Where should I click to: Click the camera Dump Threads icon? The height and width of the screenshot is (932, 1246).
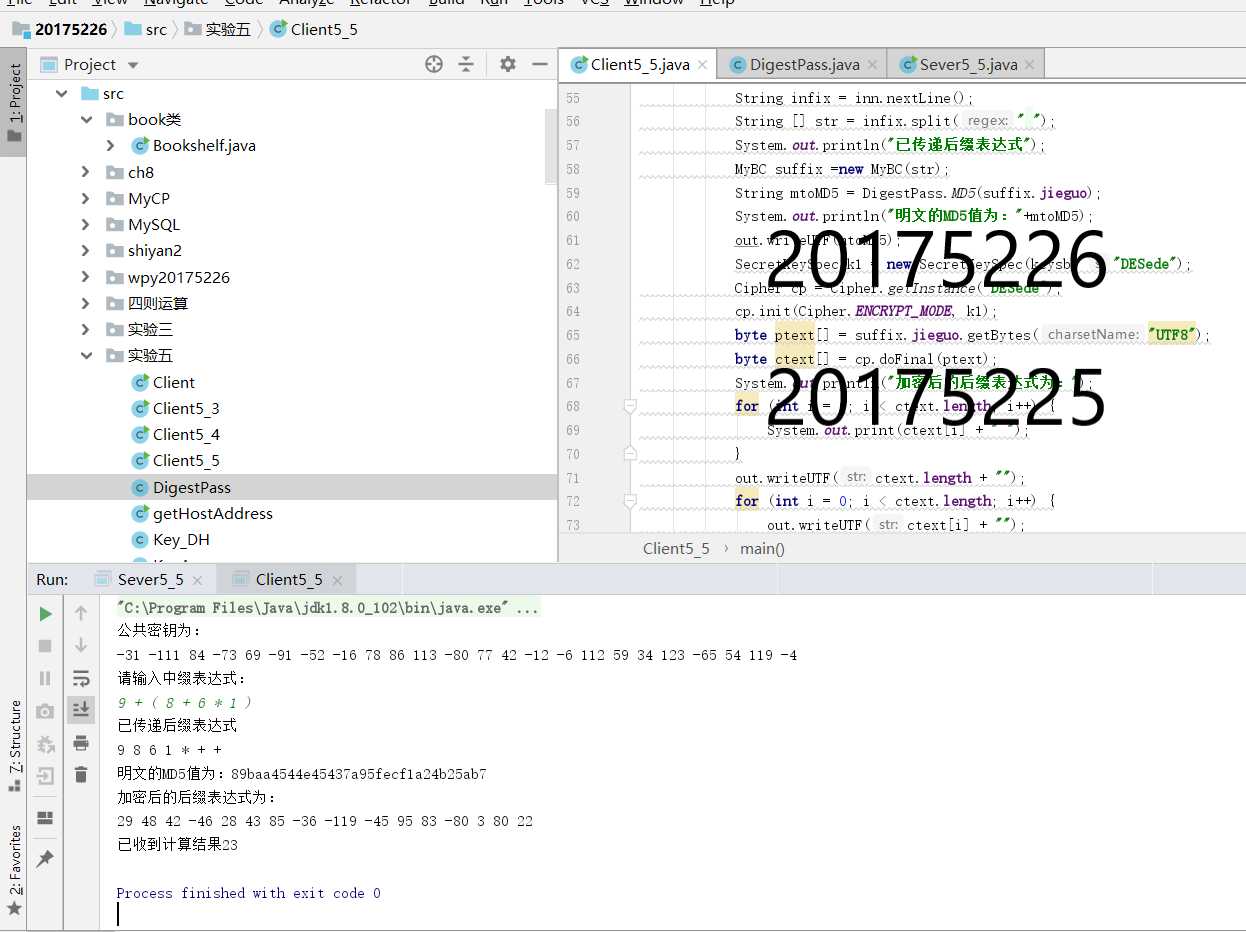point(45,711)
